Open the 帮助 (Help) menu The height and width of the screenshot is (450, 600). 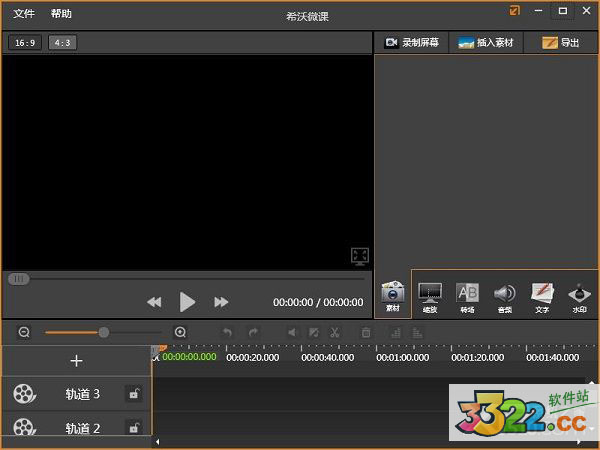[x=61, y=14]
